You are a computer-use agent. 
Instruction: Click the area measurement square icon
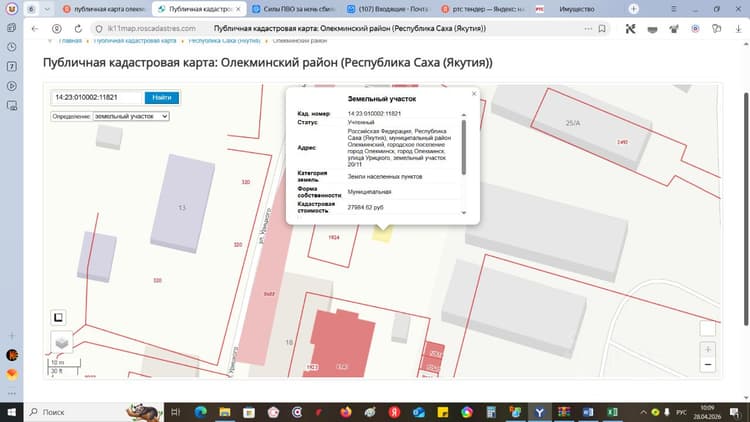click(58, 317)
